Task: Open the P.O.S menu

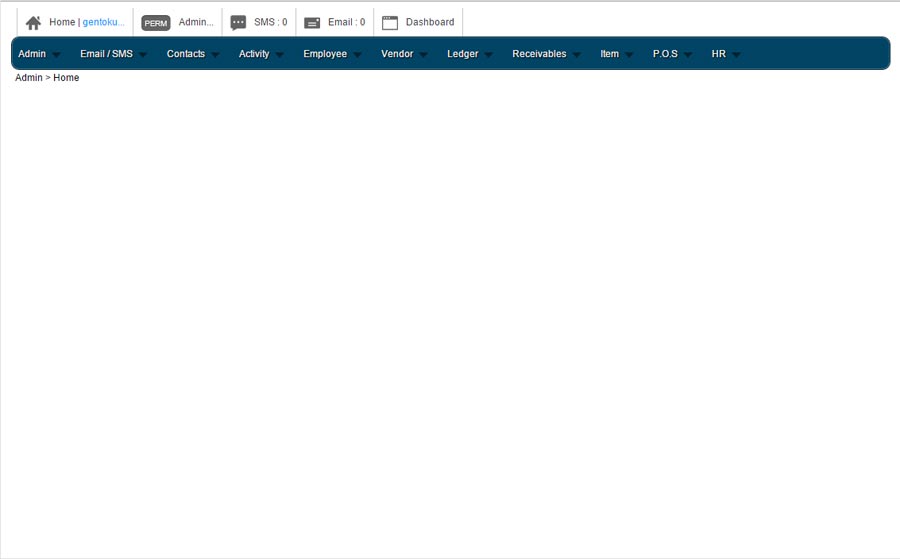Action: 665,53
